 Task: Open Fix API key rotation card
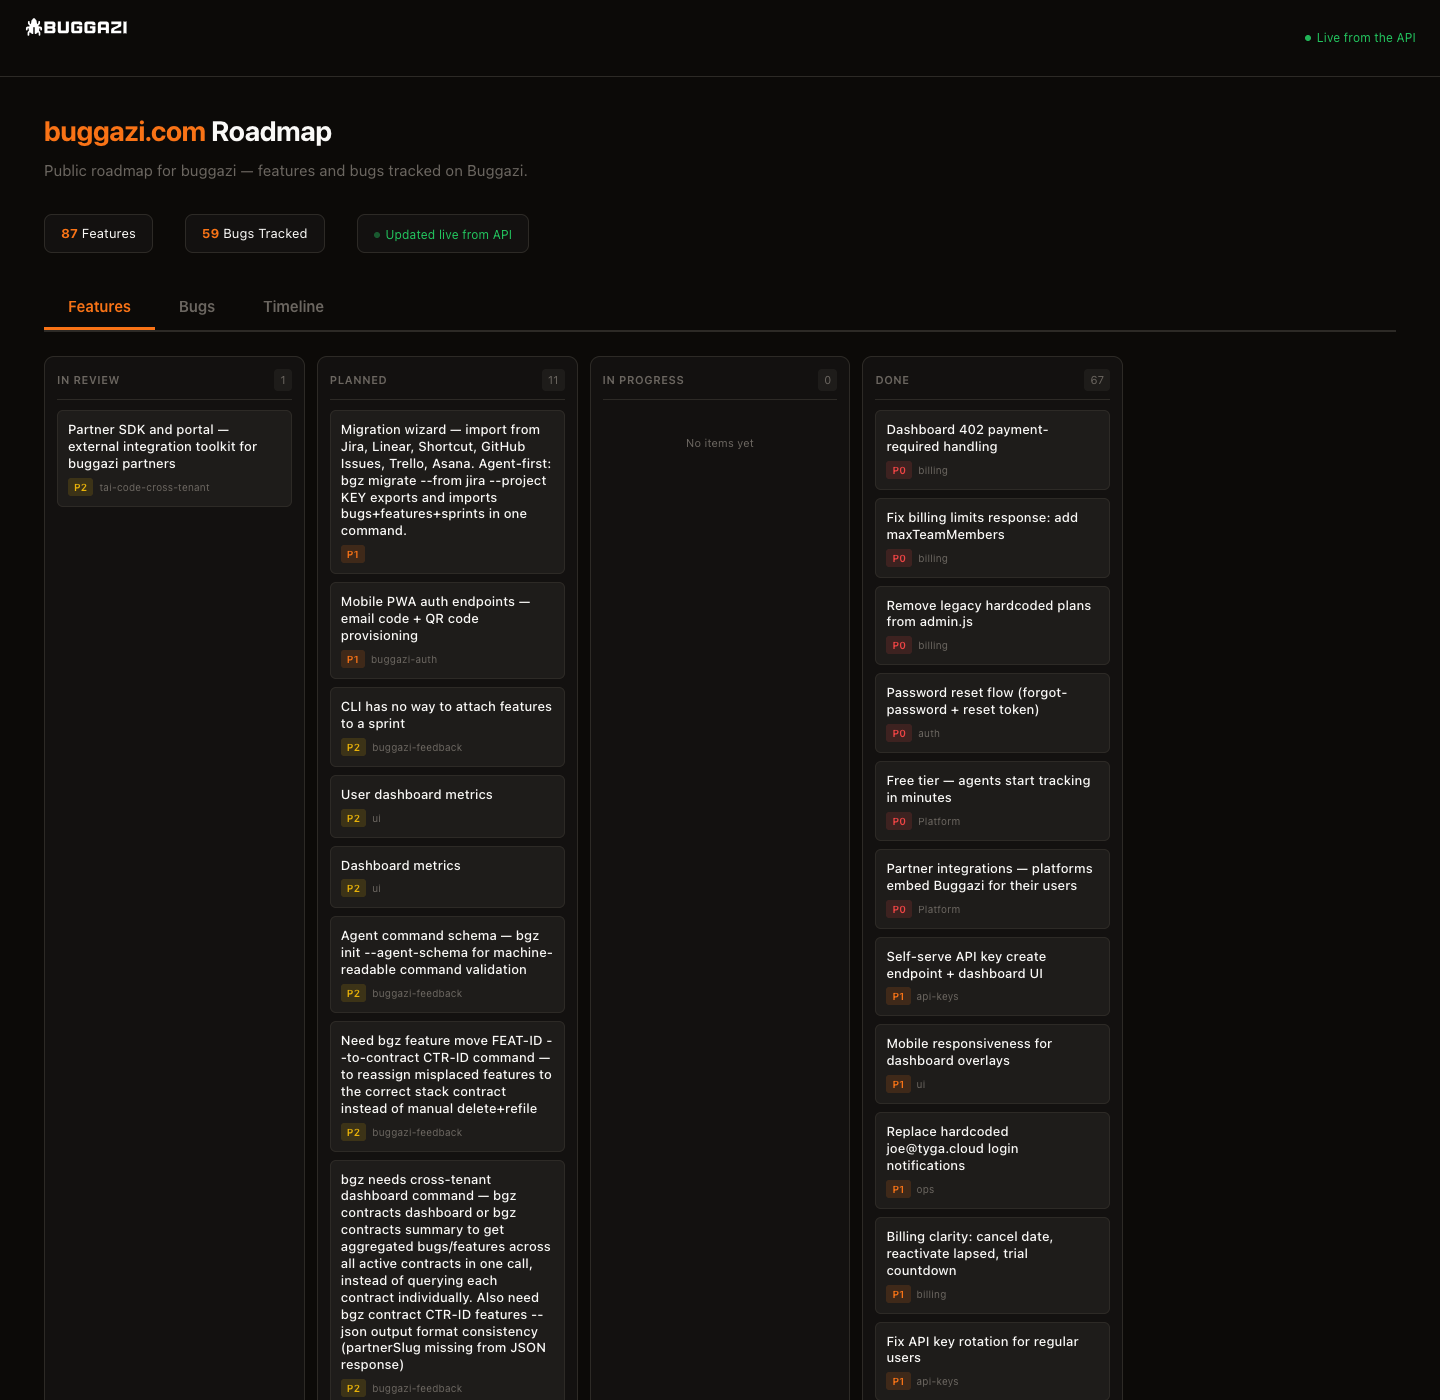[992, 1361]
